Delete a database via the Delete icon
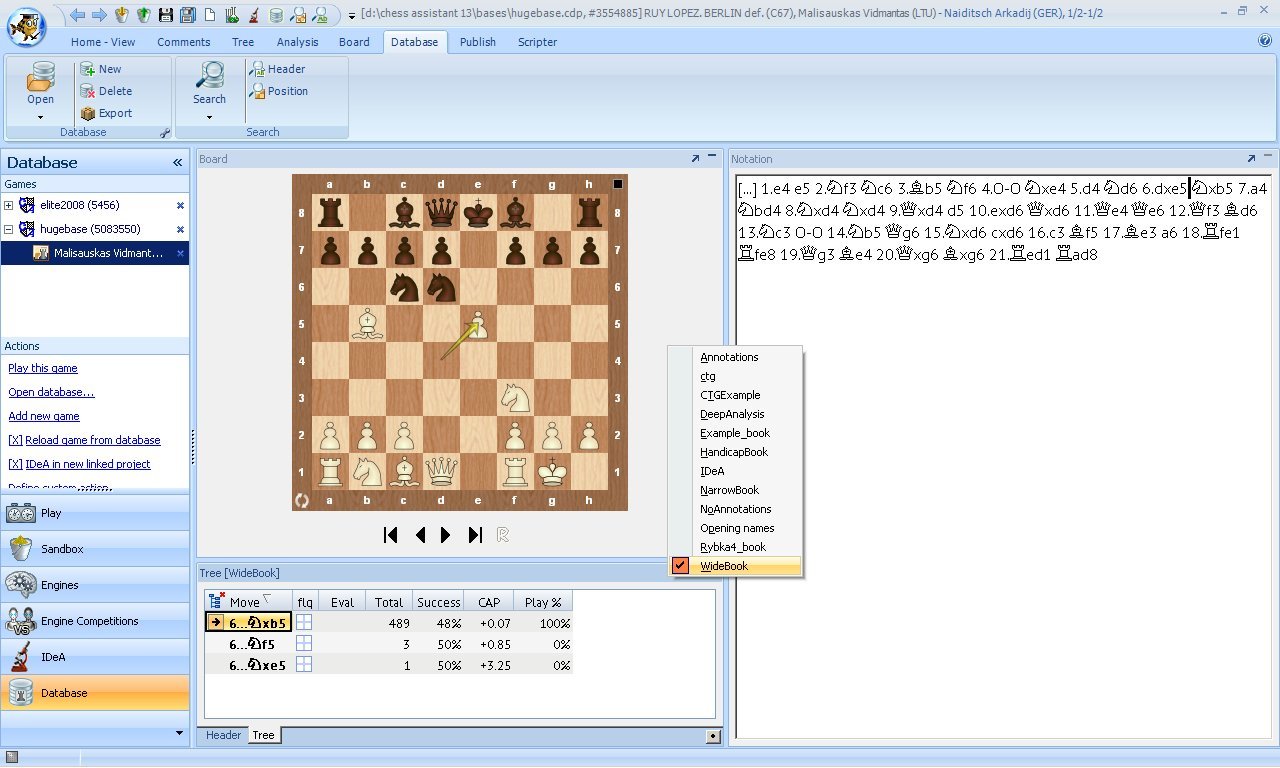The height and width of the screenshot is (768, 1280). click(x=110, y=90)
